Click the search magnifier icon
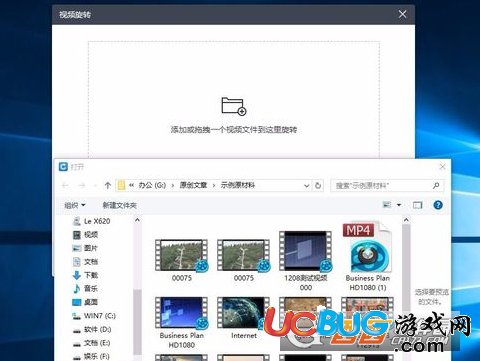 click(x=436, y=185)
